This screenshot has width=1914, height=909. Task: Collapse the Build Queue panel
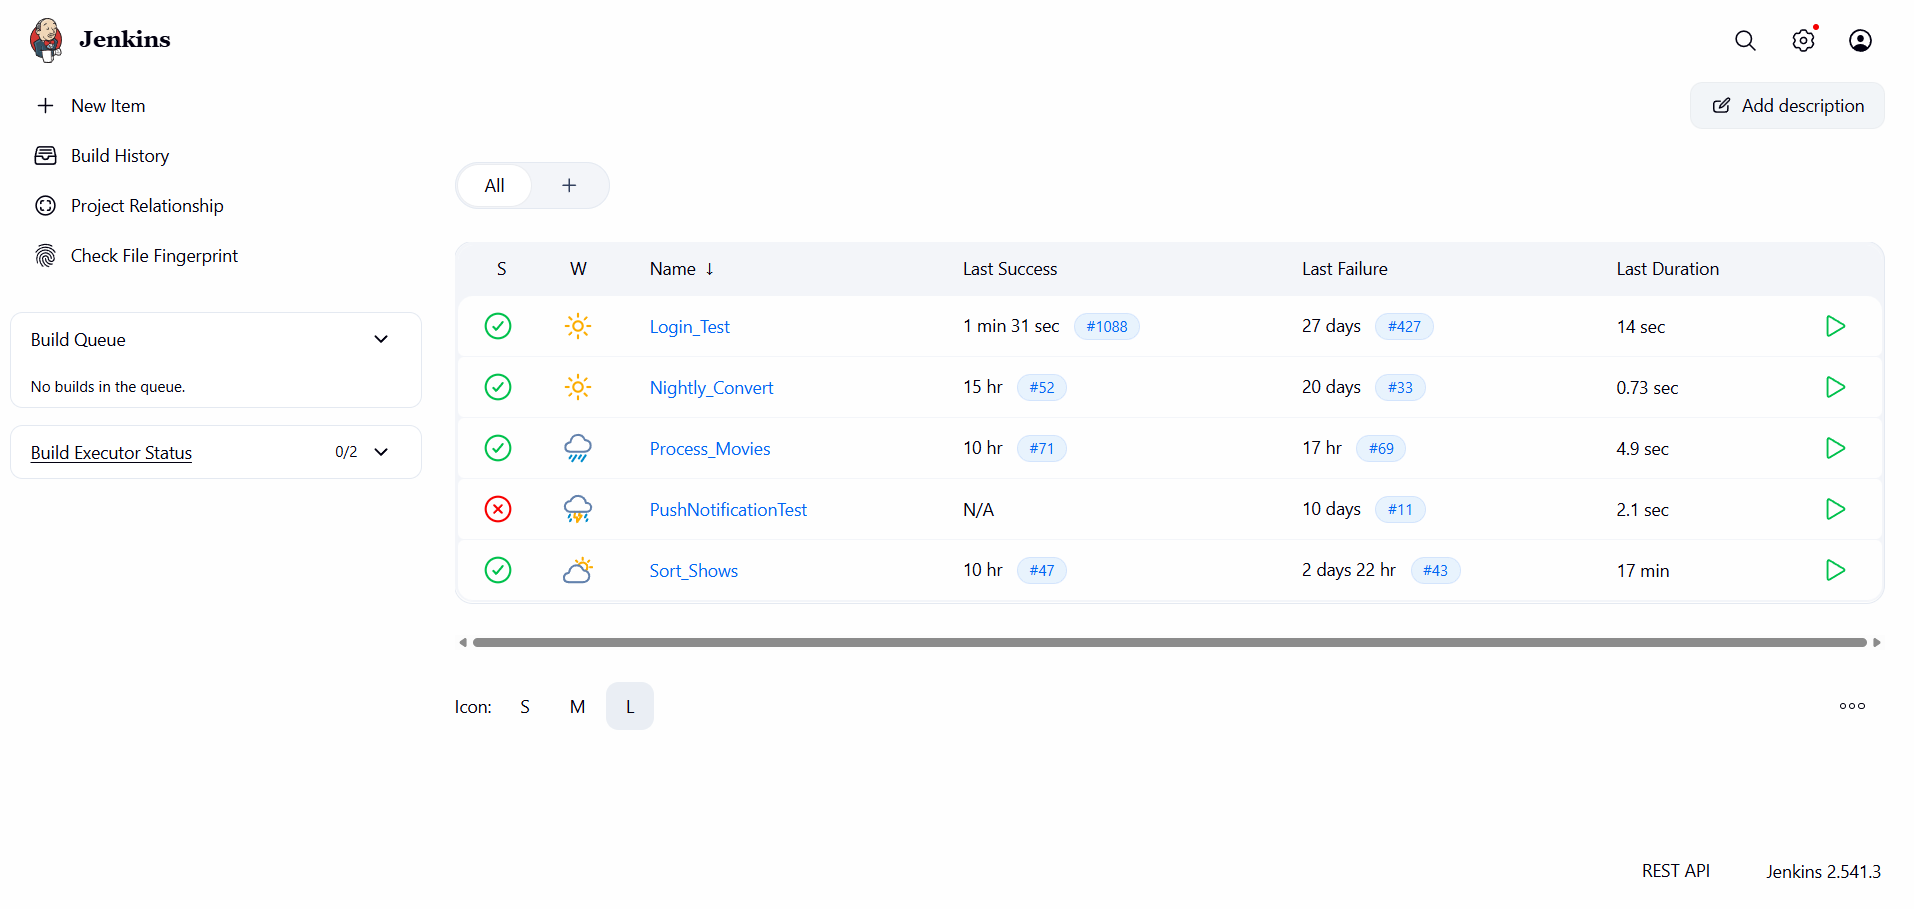point(381,339)
